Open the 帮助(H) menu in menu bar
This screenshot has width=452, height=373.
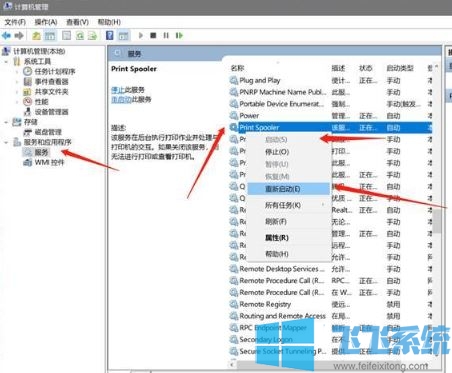[109, 22]
